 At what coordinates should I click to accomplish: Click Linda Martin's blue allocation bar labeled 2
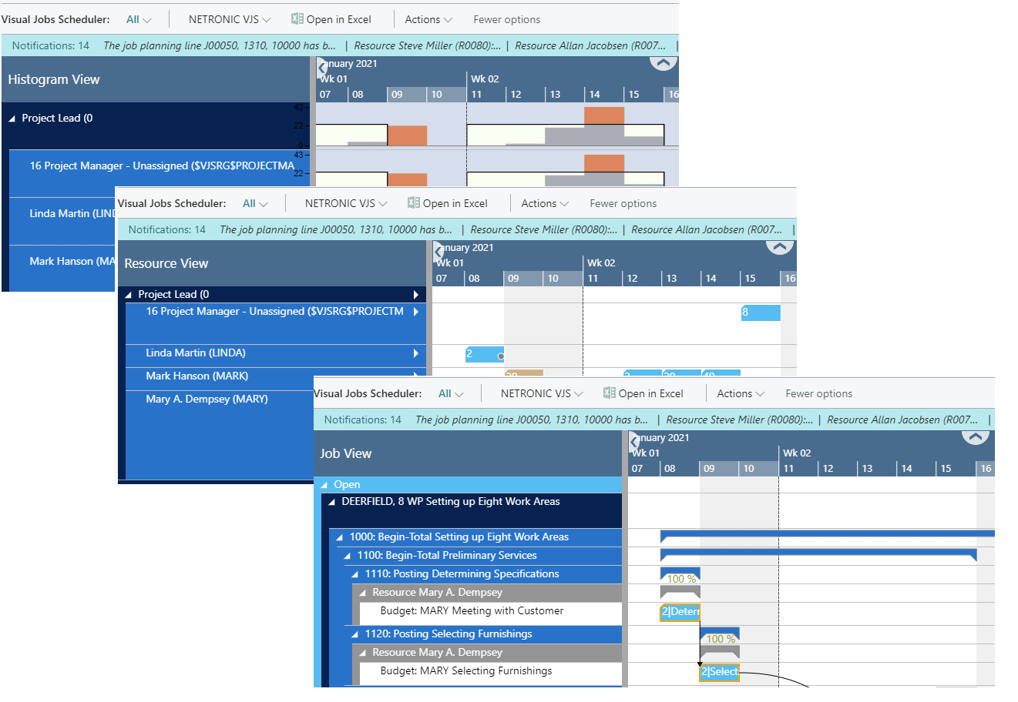[x=484, y=354]
